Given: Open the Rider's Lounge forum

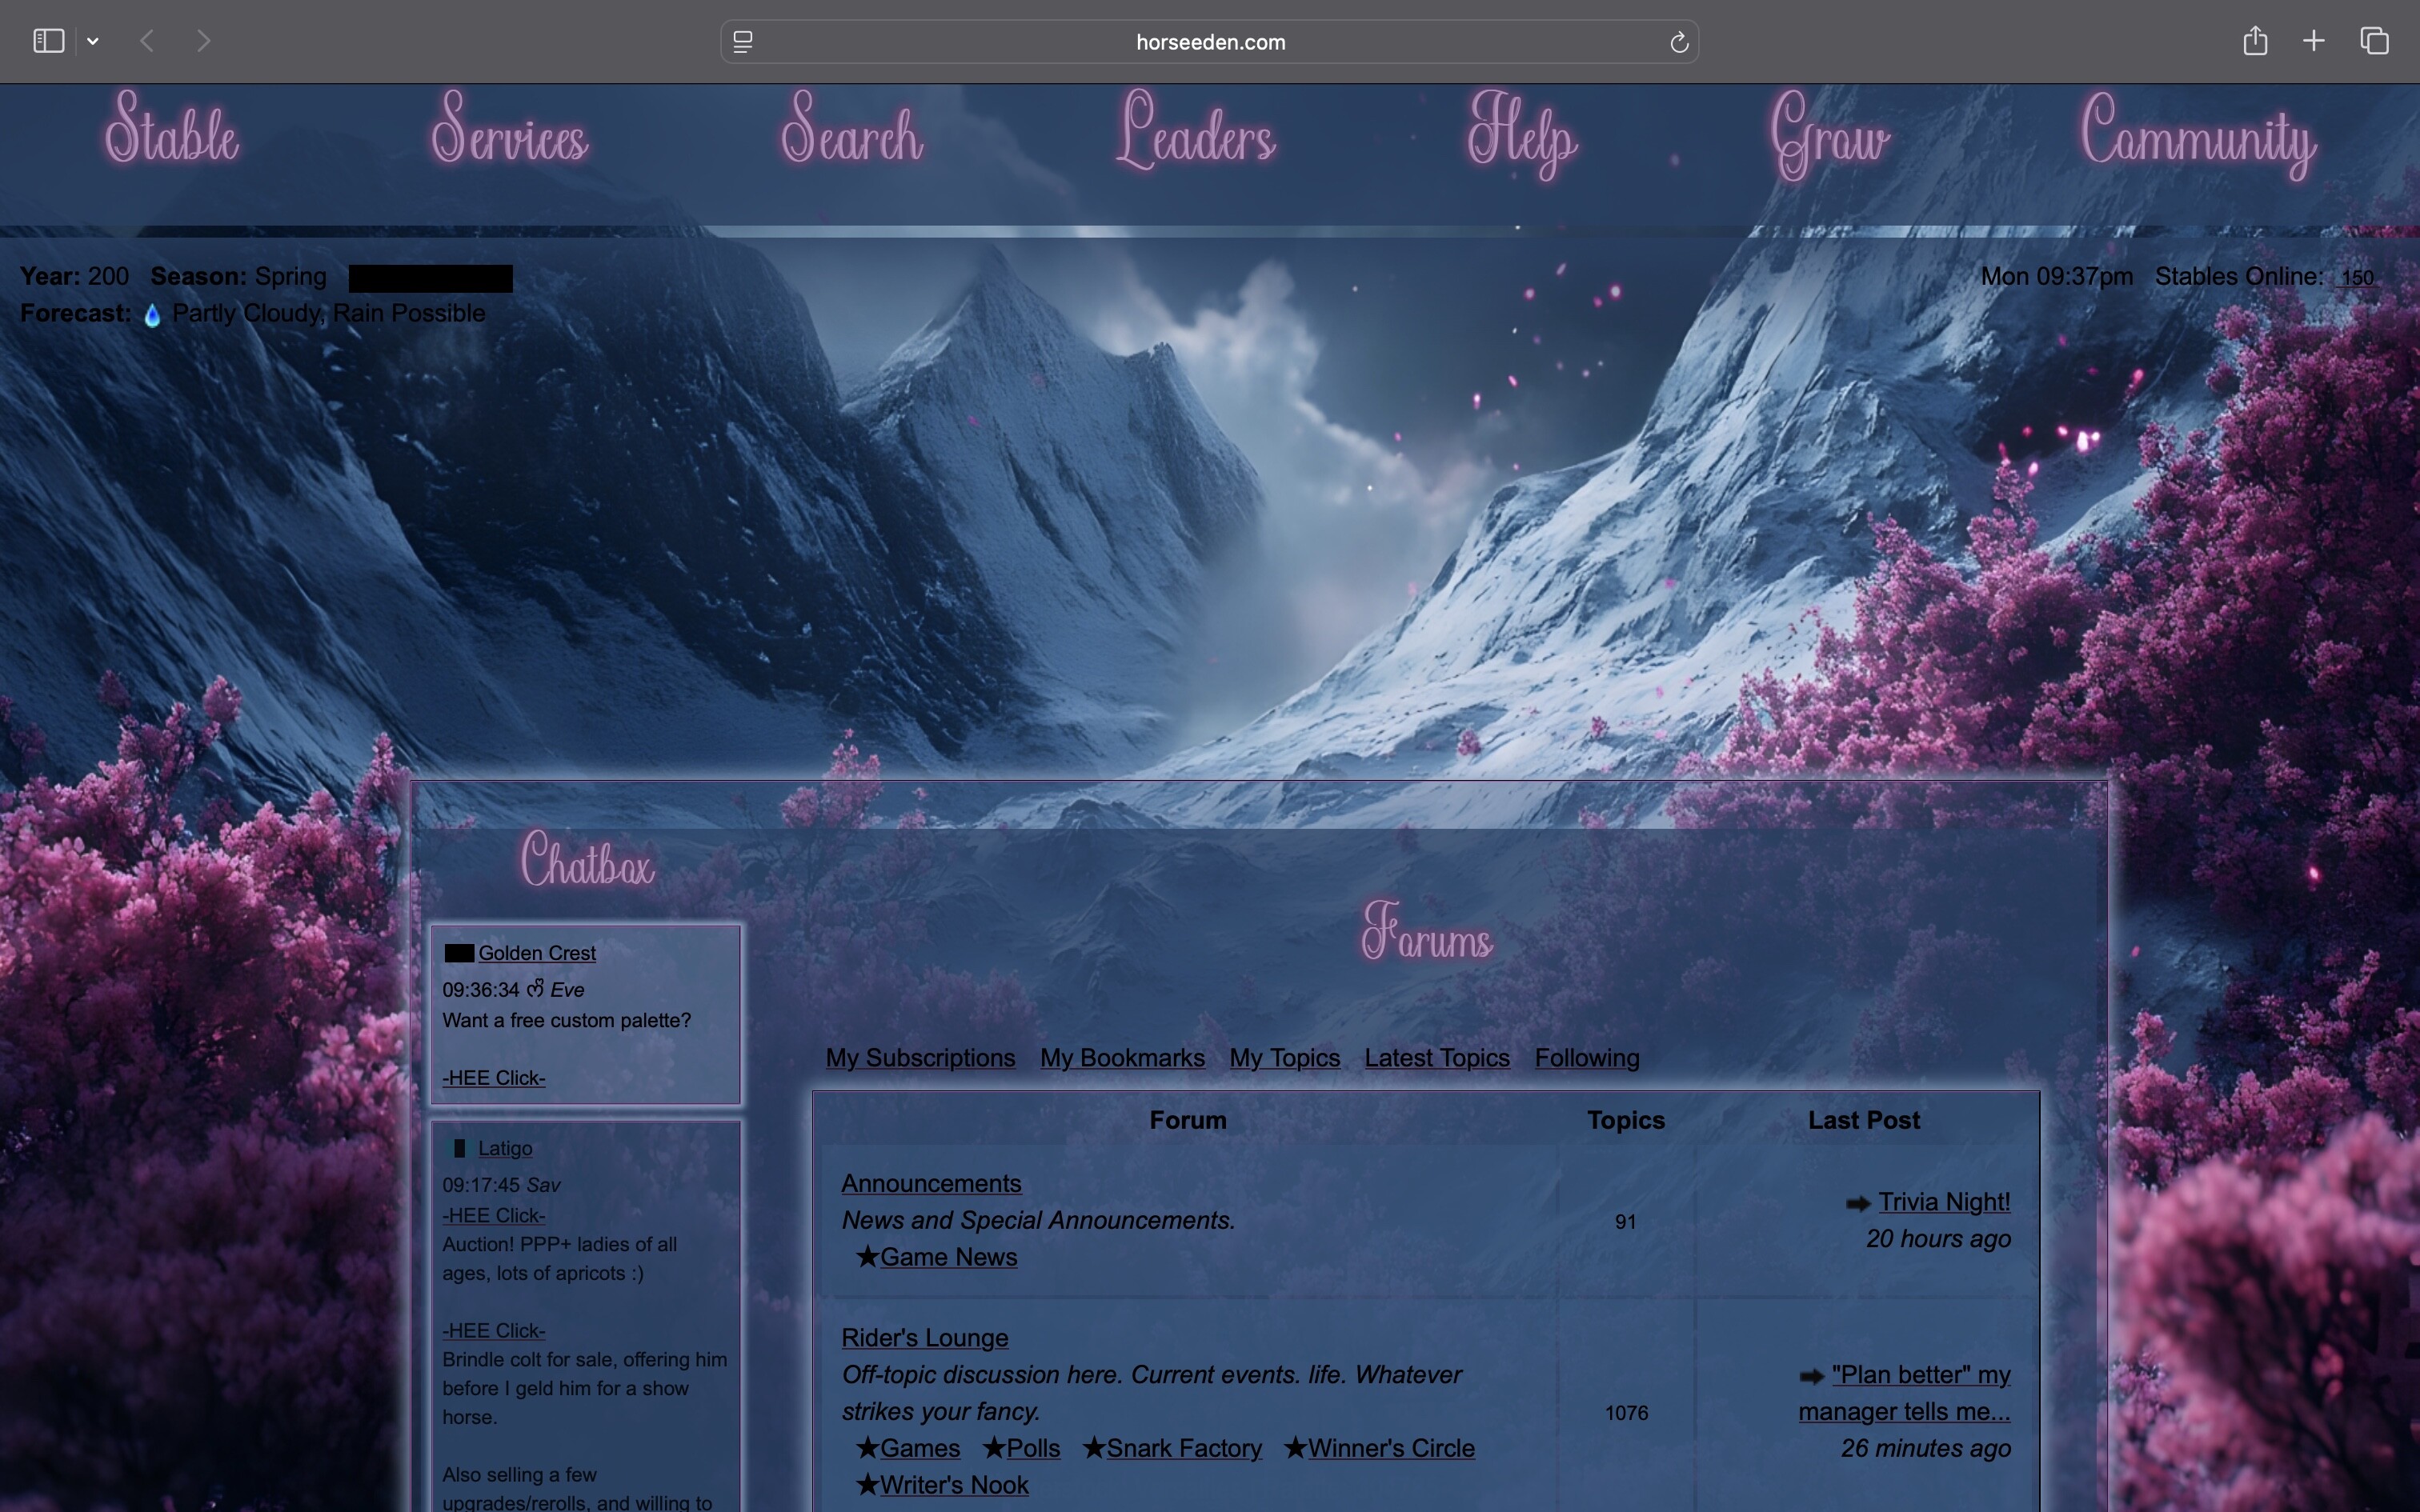Looking at the screenshot, I should point(924,1338).
